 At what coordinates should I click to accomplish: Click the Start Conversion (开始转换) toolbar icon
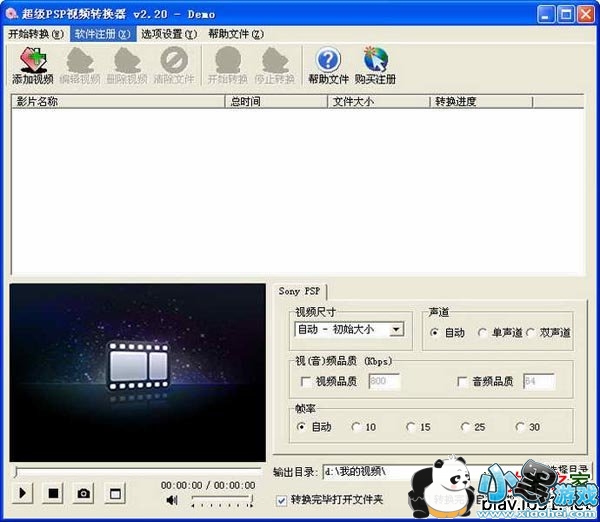(228, 65)
